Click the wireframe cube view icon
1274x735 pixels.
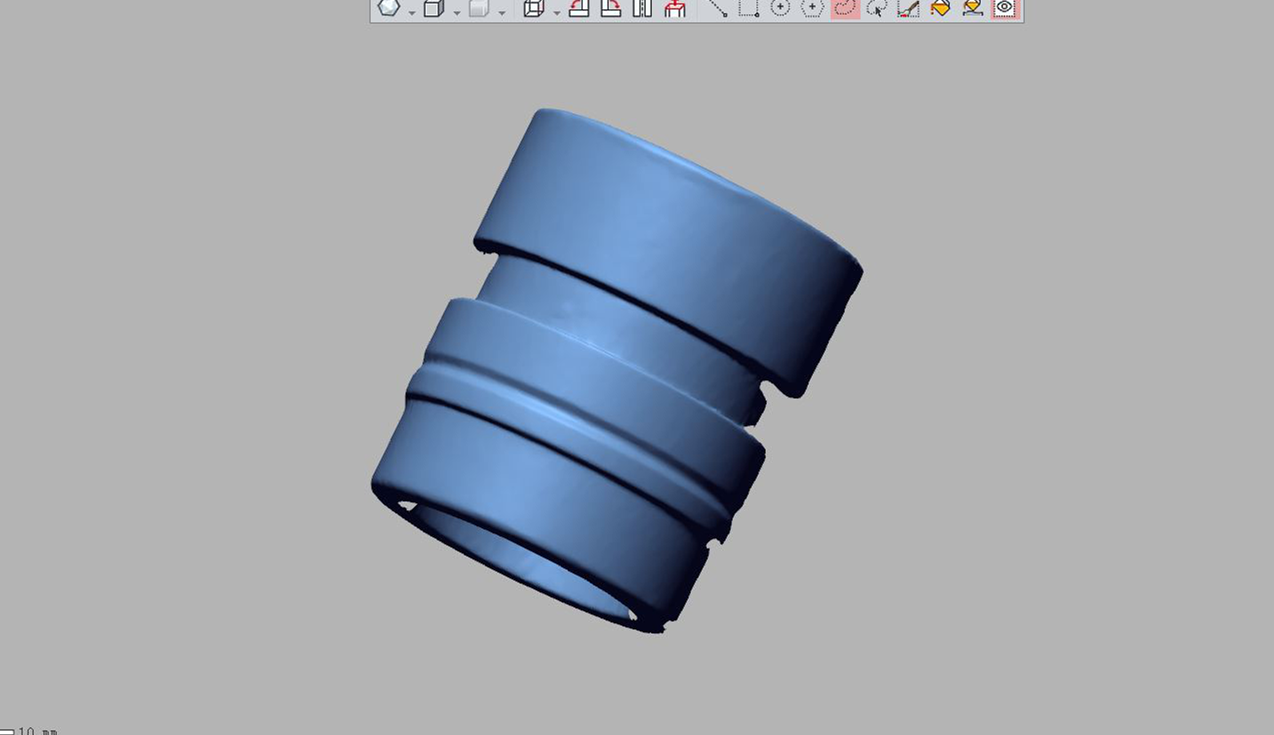click(533, 8)
